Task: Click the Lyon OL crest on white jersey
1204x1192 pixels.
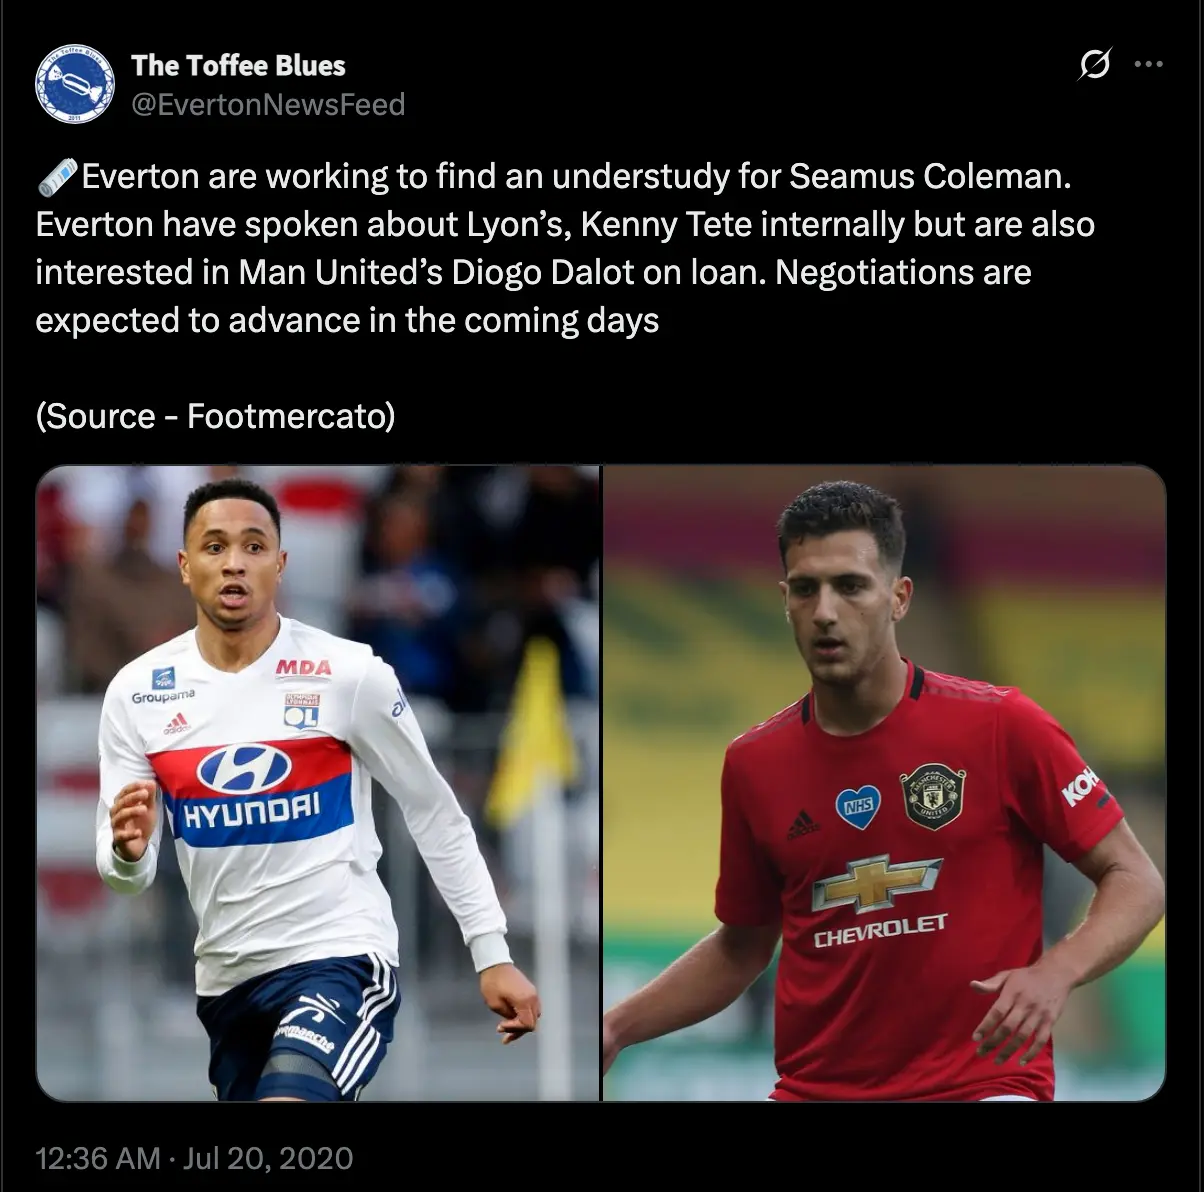Action: pos(301,709)
